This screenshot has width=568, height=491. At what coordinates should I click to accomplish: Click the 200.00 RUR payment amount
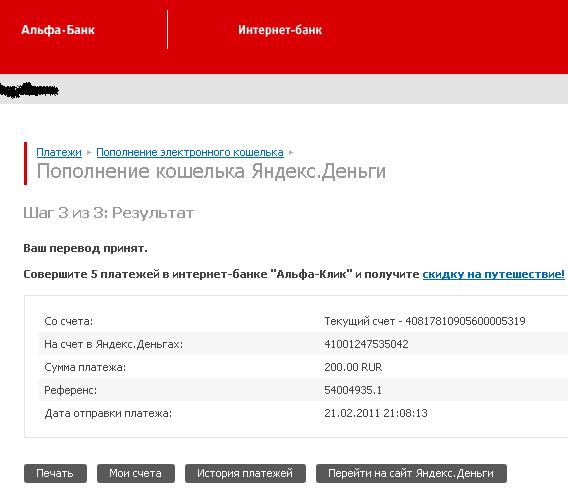pos(353,367)
